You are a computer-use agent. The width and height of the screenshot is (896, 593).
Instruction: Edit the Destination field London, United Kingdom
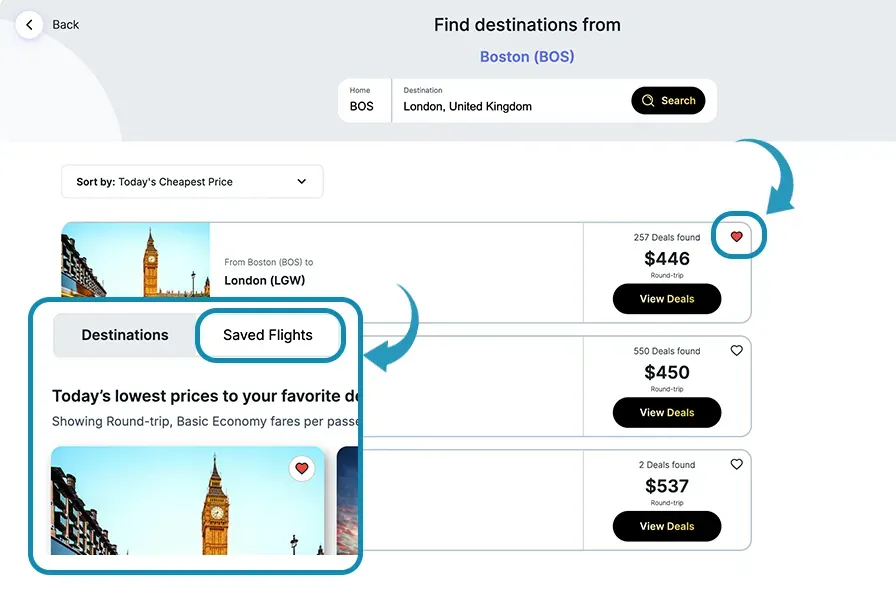point(500,106)
